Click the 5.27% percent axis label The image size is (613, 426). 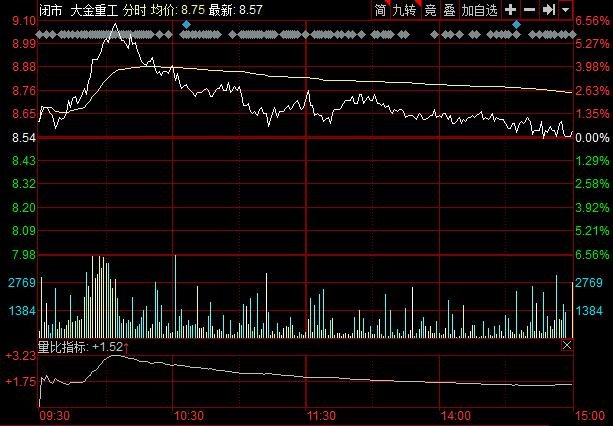pos(592,43)
